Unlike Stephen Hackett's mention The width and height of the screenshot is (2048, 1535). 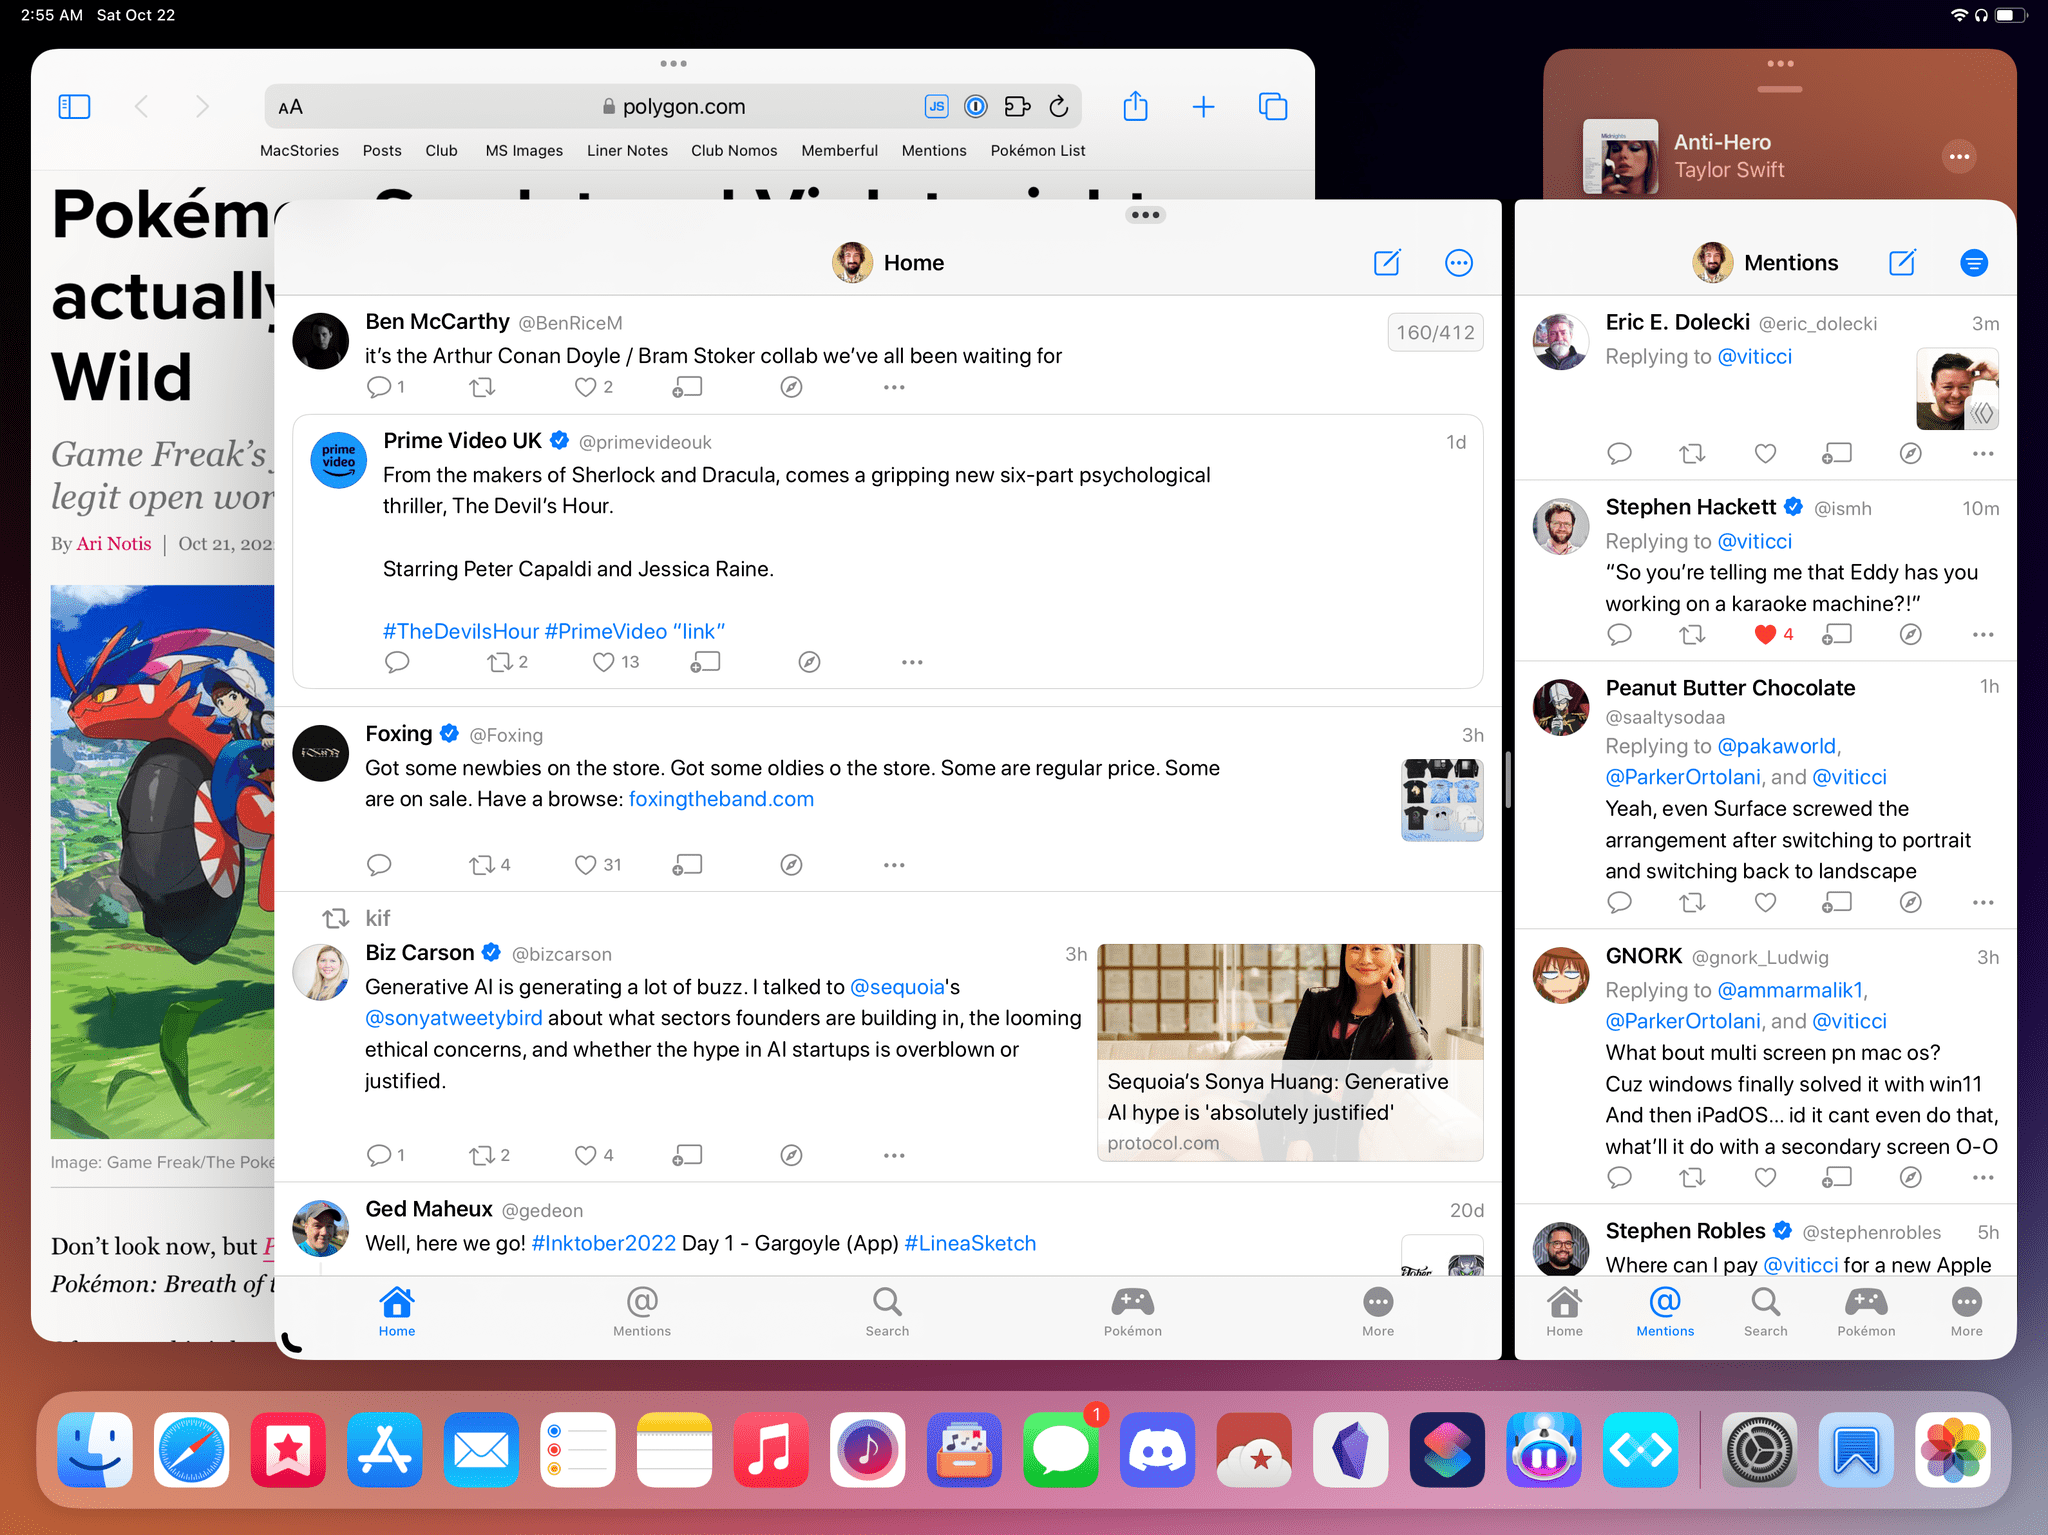point(1765,634)
